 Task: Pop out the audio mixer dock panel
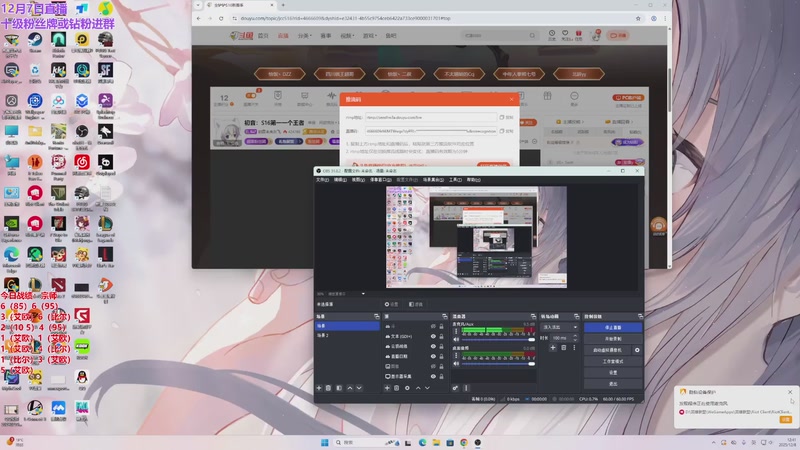(x=533, y=317)
